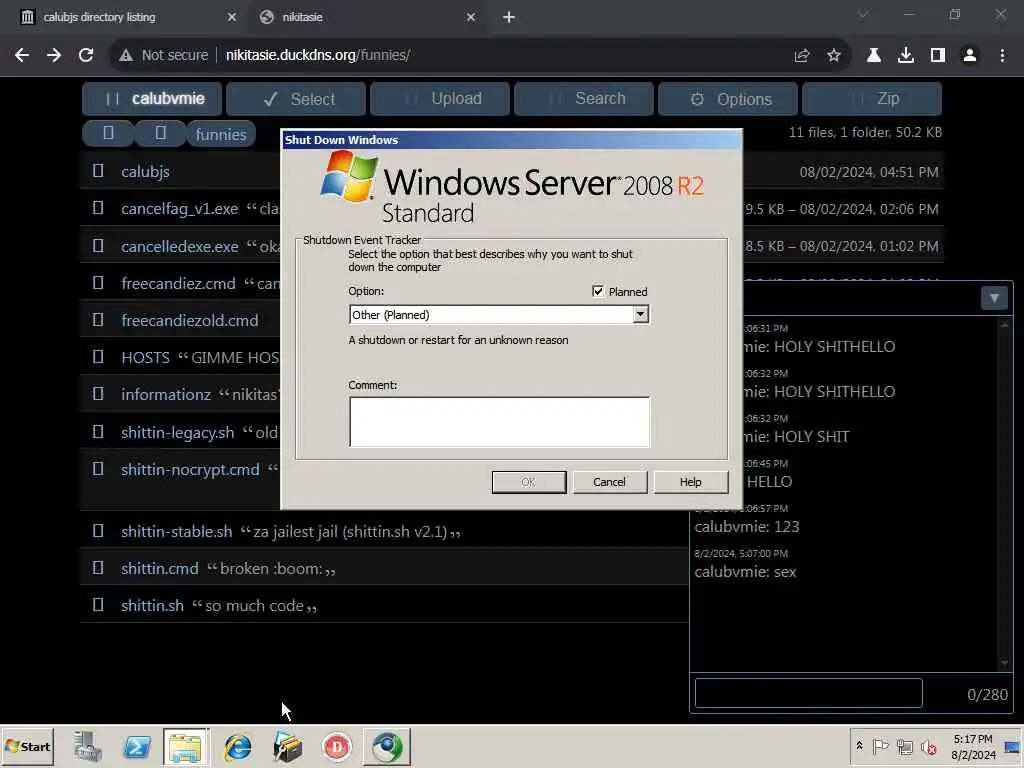Reload the page with the refresh icon
1024x768 pixels.
click(86, 56)
